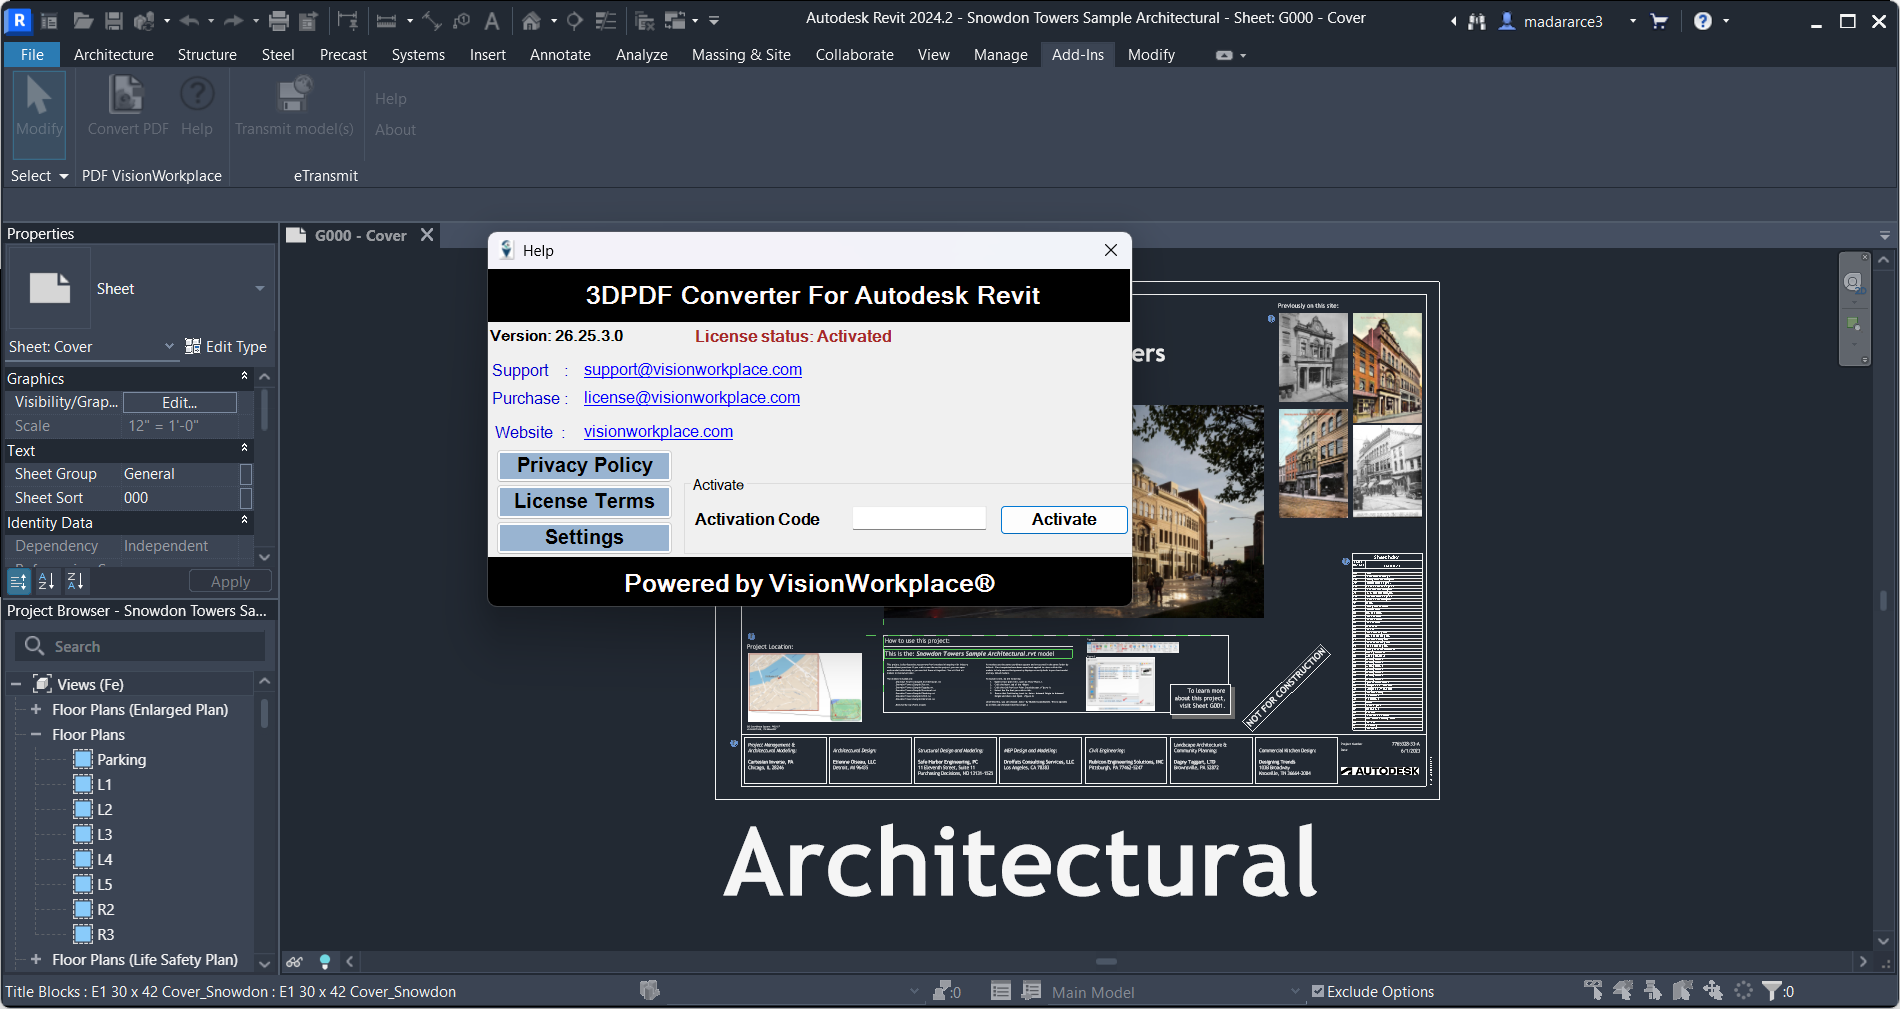Switch to the Massing & Site ribbon tab

(741, 55)
